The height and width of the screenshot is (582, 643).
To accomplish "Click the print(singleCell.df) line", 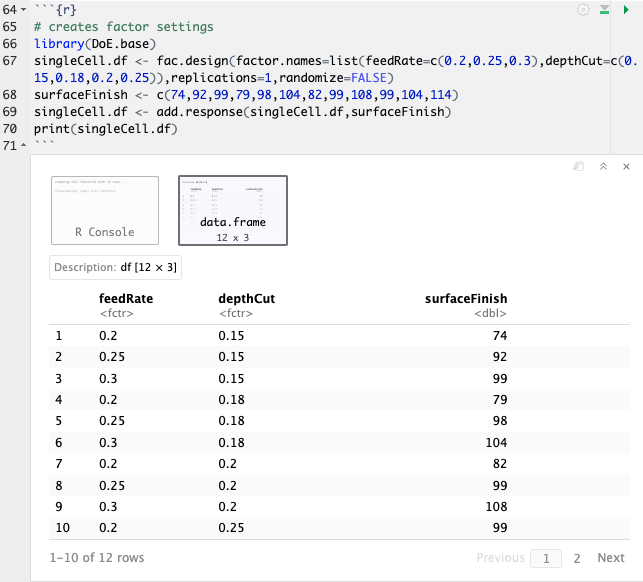I will click(x=105, y=129).
